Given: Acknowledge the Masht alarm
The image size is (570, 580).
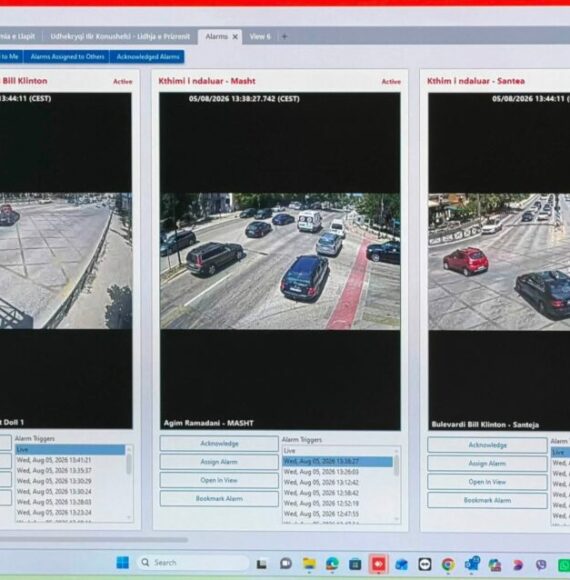Looking at the screenshot, I should point(219,443).
